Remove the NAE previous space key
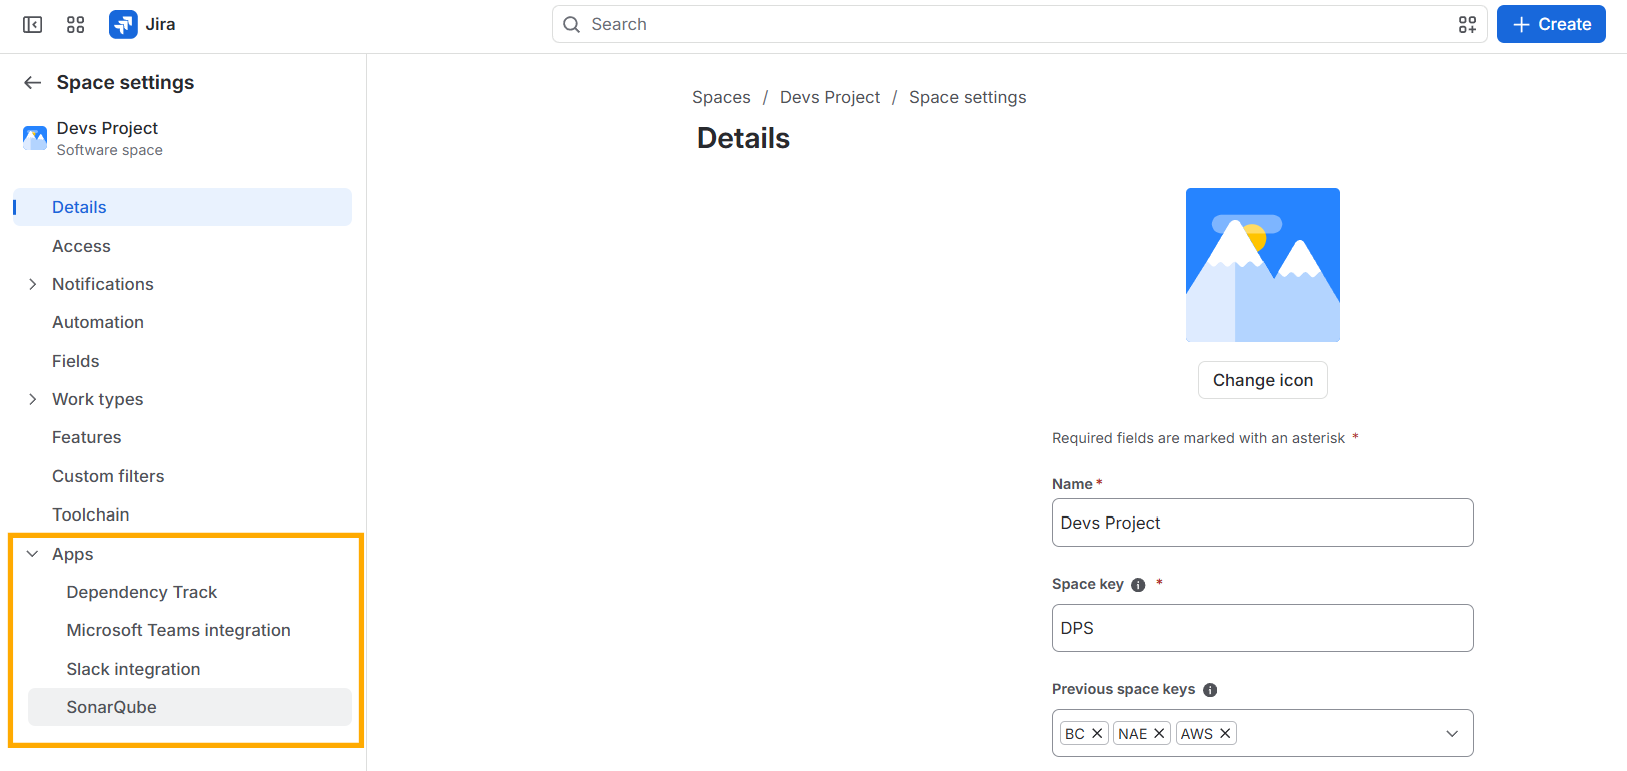1627x771 pixels. pos(1159,733)
